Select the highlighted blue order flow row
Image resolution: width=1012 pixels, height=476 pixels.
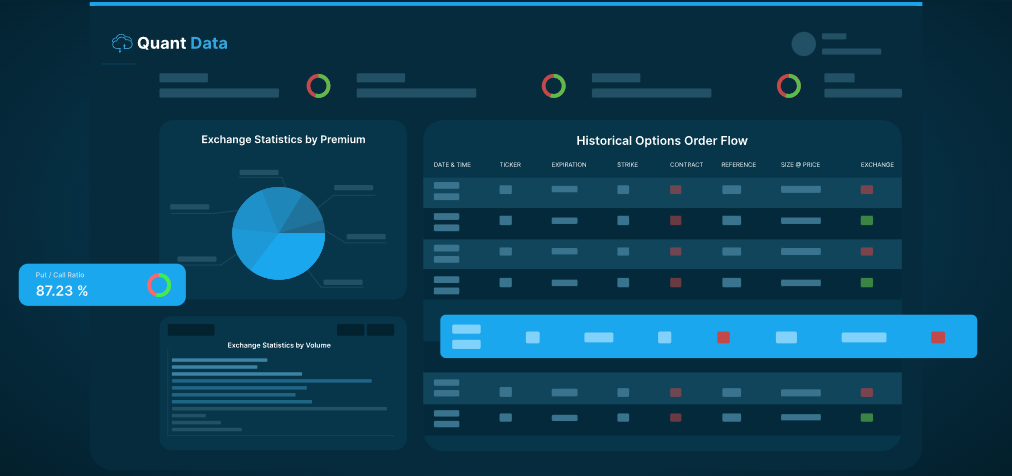click(x=708, y=336)
